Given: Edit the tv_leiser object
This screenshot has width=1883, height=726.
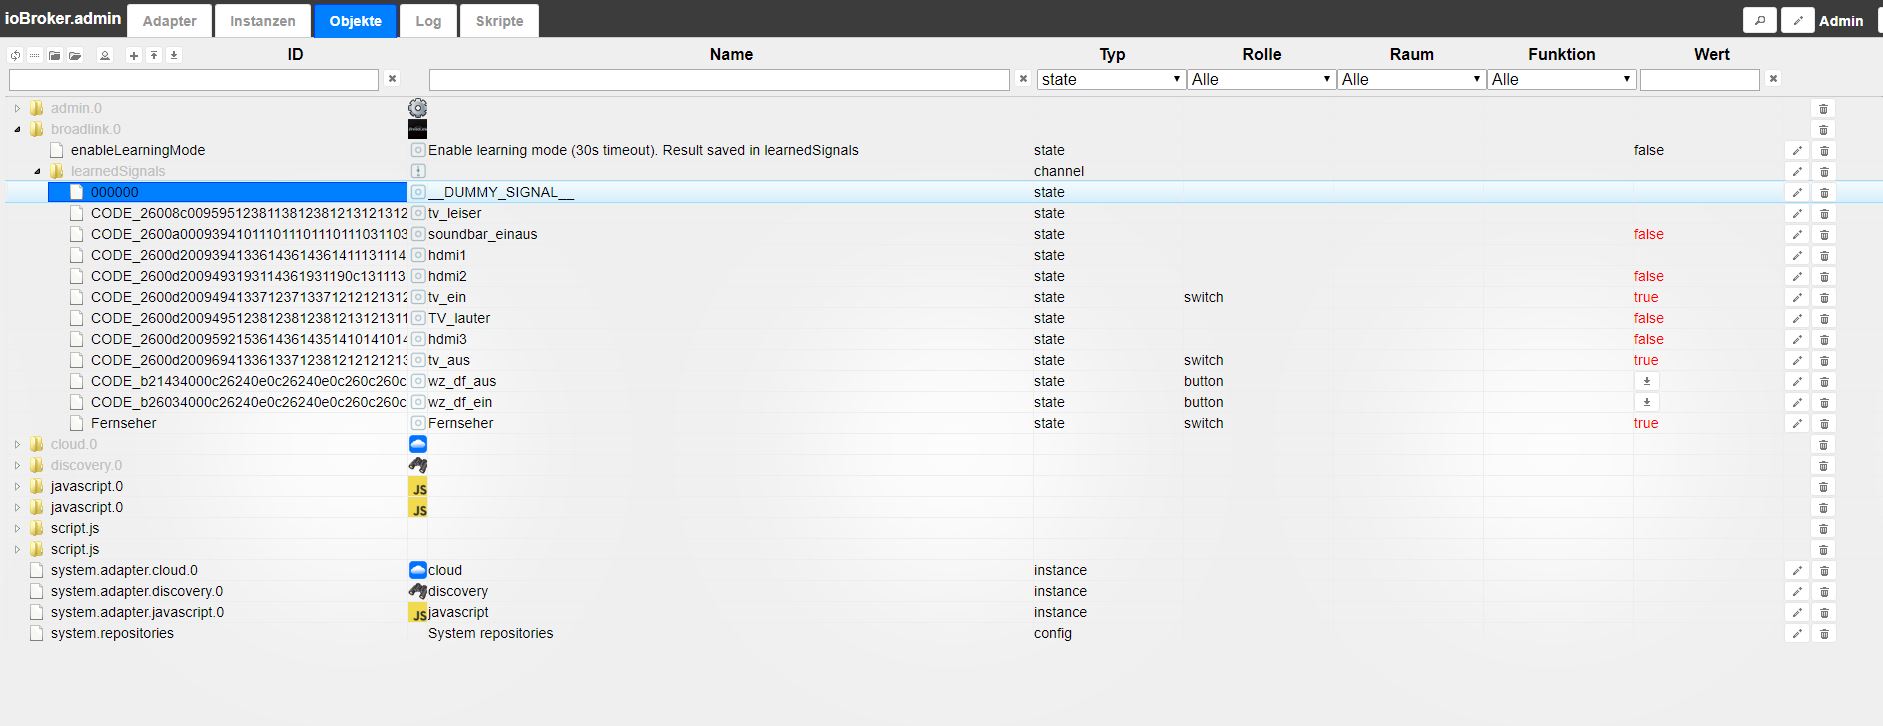Looking at the screenshot, I should [1797, 214].
